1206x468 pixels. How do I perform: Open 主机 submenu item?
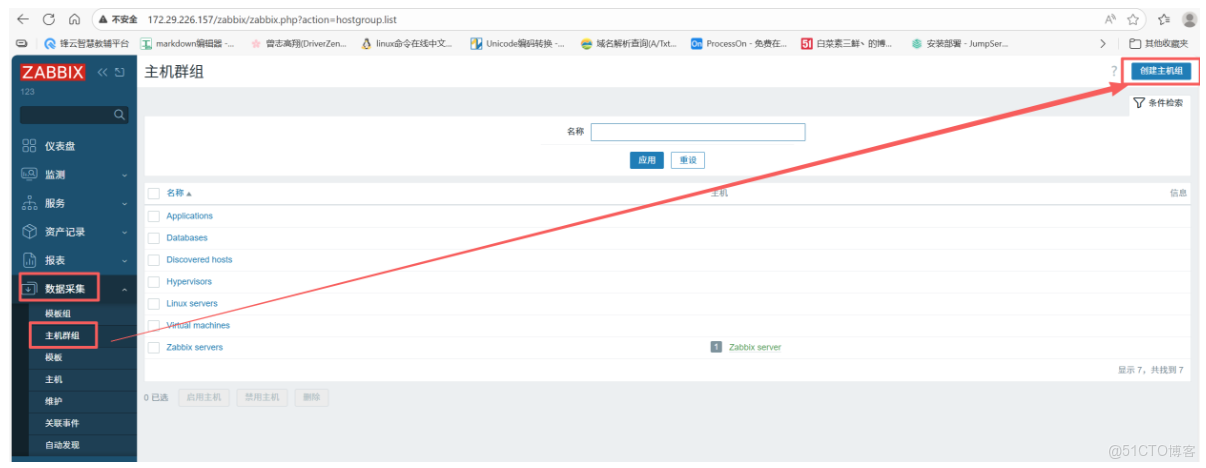coord(54,380)
